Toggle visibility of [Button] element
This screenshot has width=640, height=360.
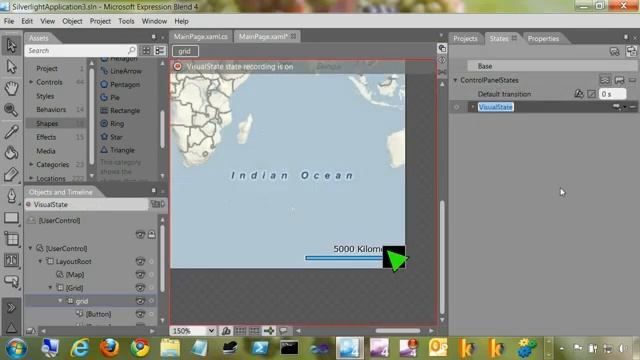tap(140, 314)
